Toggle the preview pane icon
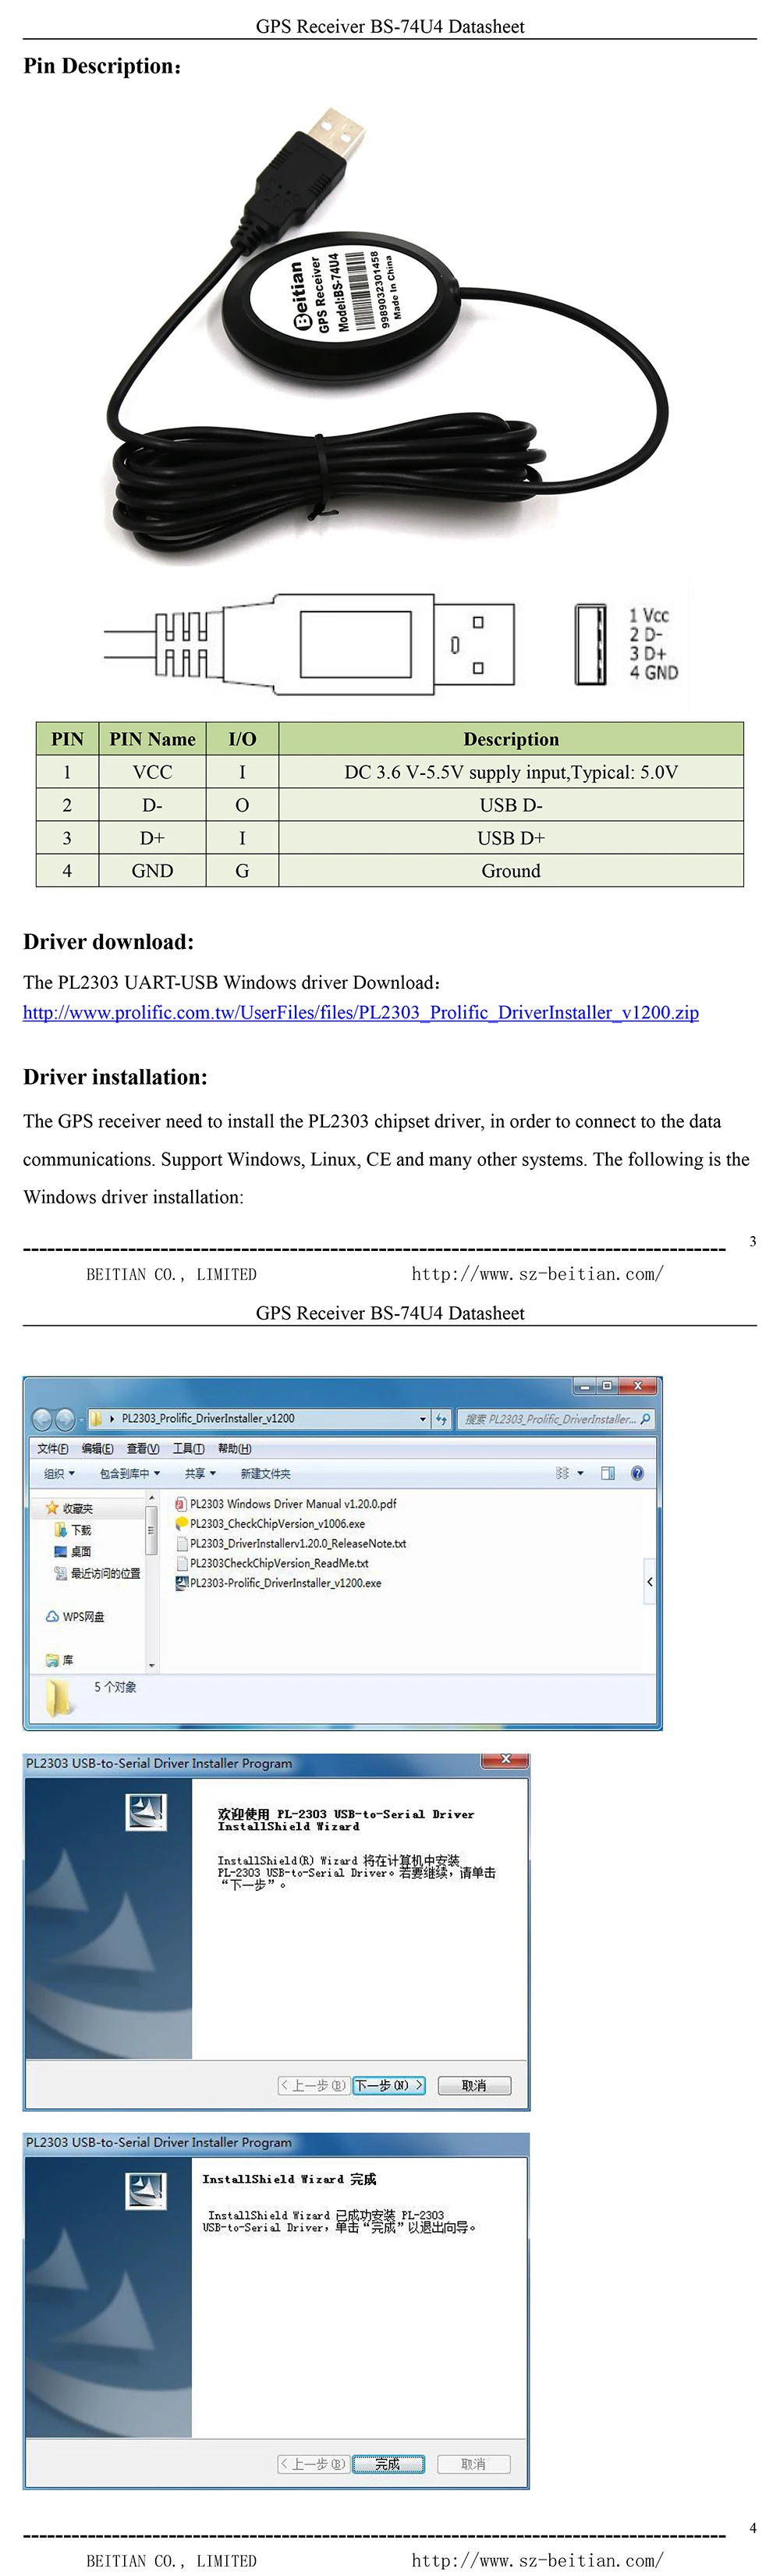The width and height of the screenshot is (780, 2576). 608,1474
